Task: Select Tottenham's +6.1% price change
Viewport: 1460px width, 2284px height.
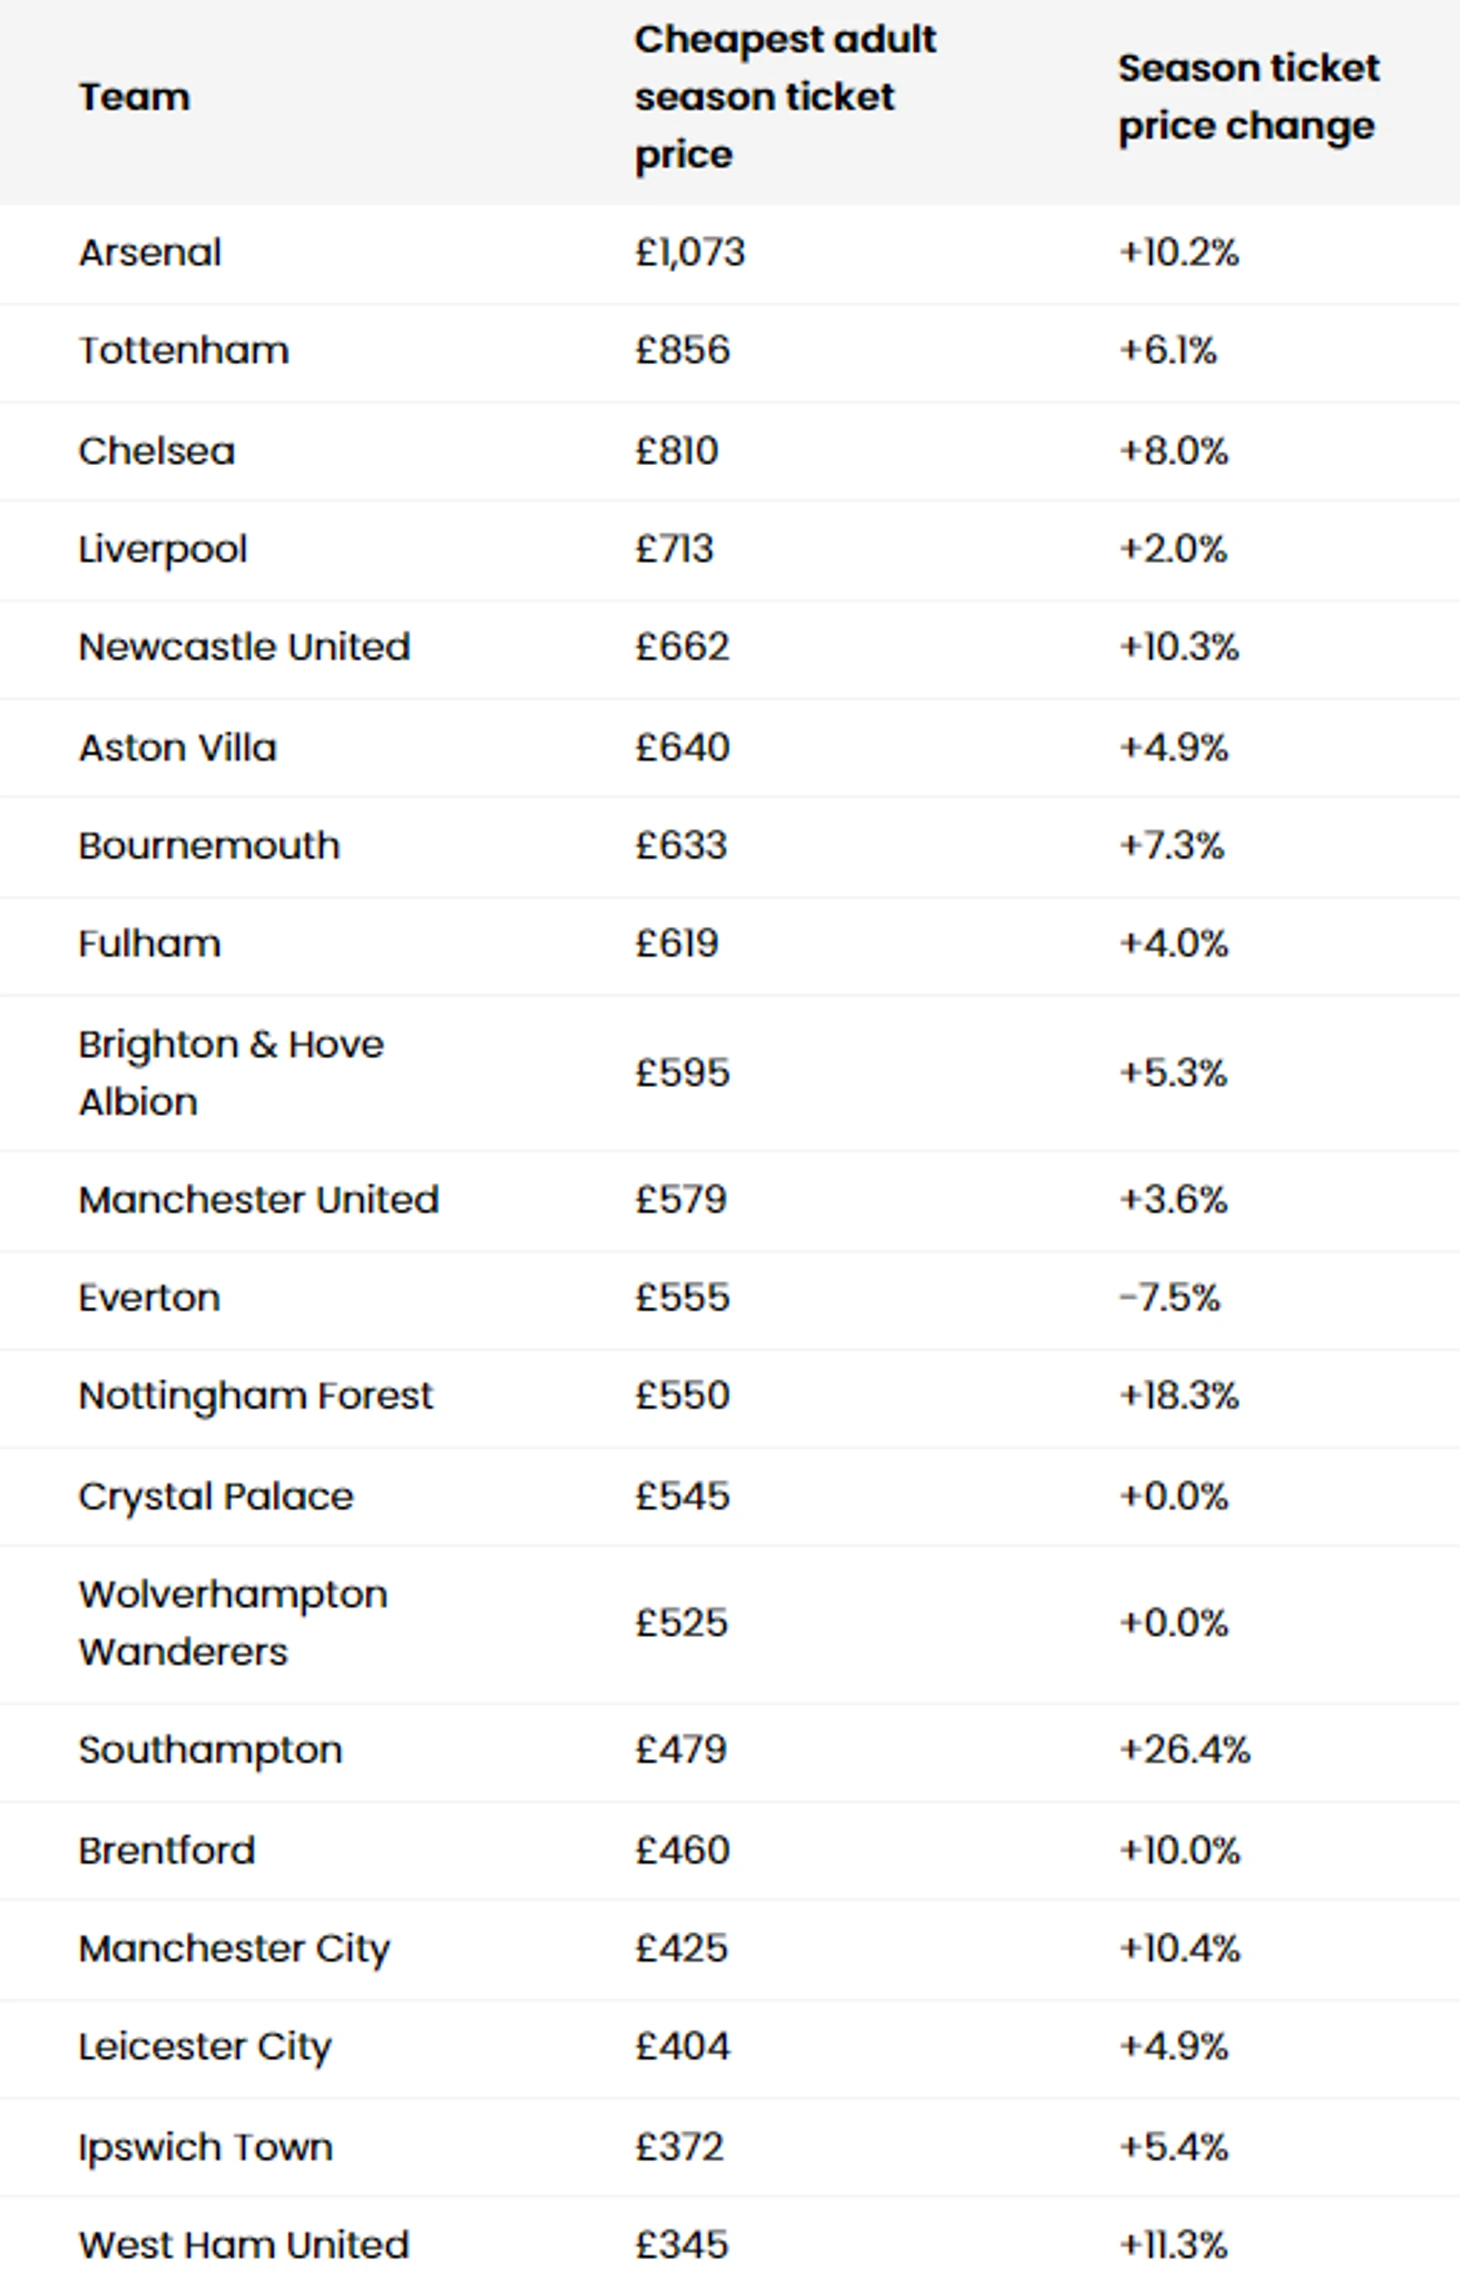Action: pyautogui.click(x=1168, y=351)
